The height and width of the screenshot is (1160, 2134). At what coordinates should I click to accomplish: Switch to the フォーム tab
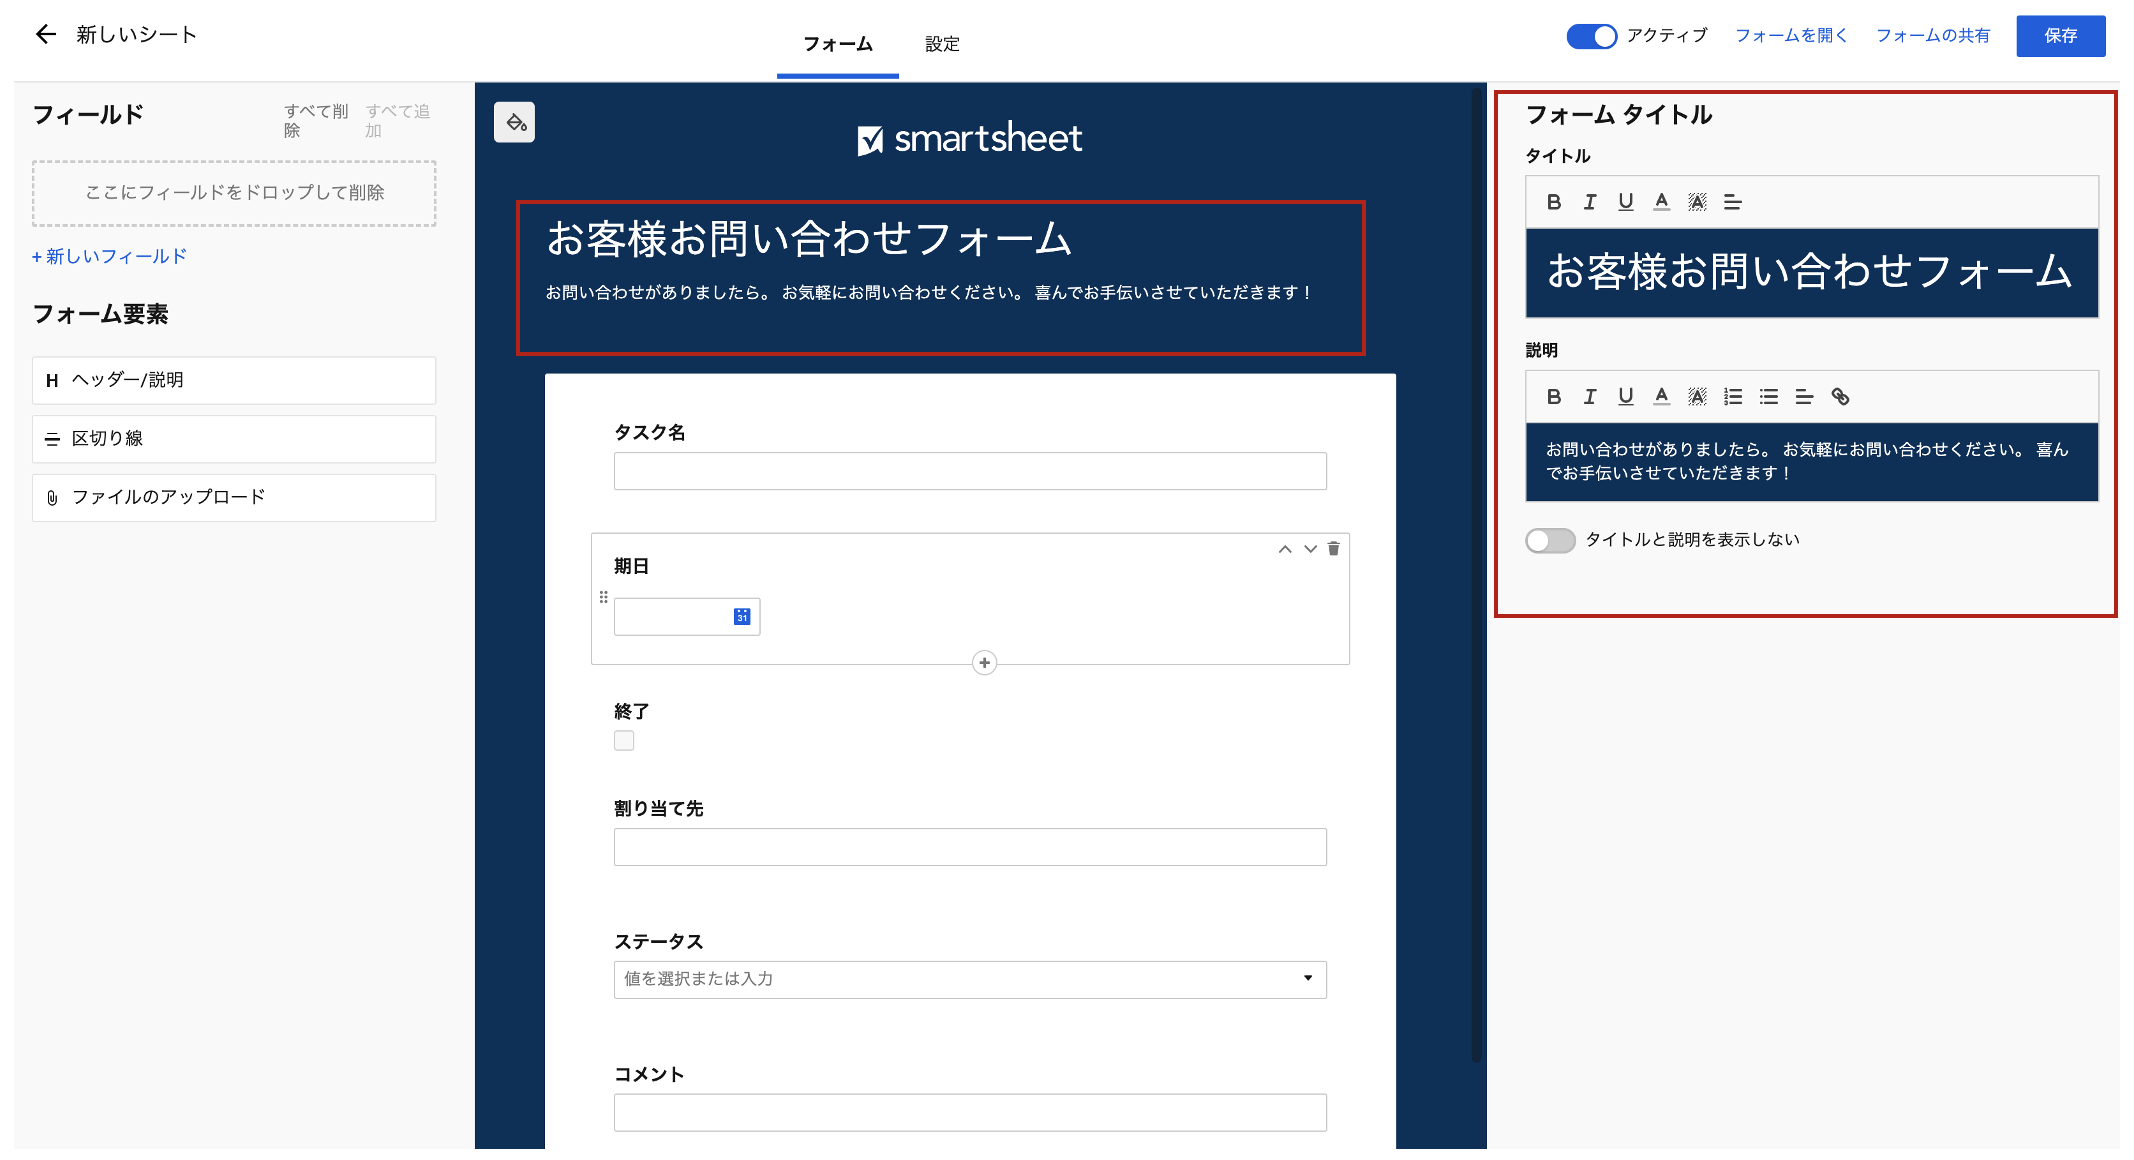pyautogui.click(x=838, y=44)
